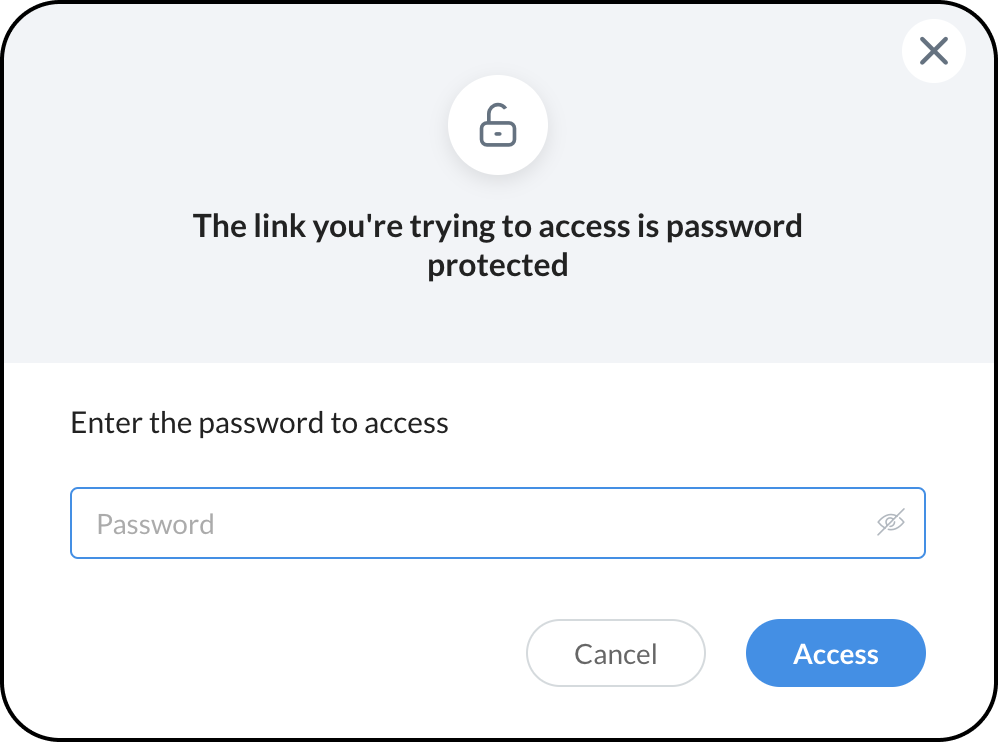This screenshot has width=998, height=742.
Task: Dismiss the dialog using the round X icon
Action: tap(933, 51)
